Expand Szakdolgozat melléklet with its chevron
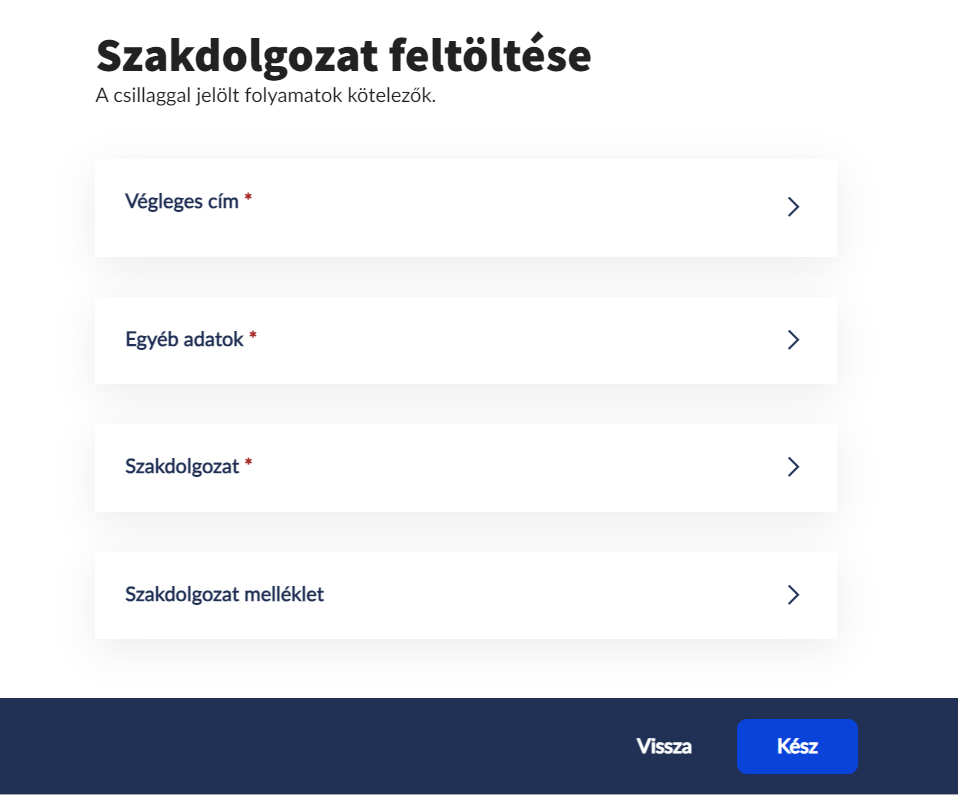Image resolution: width=958 pixels, height=795 pixels. [793, 595]
